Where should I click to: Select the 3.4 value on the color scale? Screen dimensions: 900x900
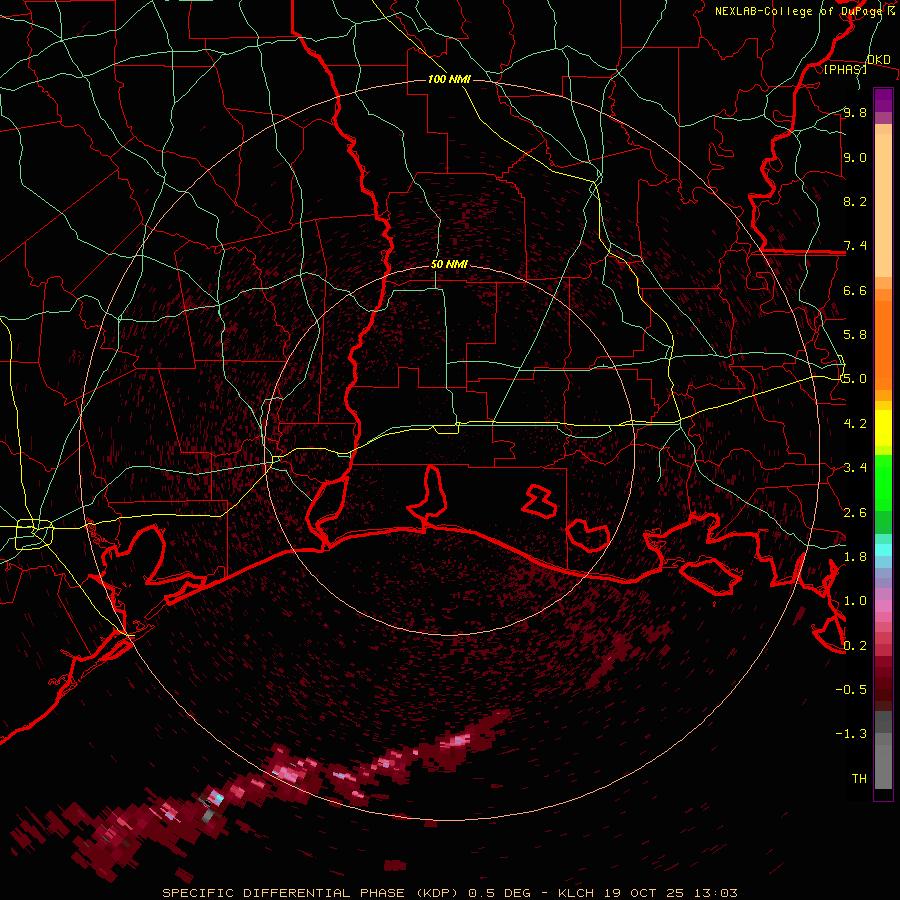[855, 467]
